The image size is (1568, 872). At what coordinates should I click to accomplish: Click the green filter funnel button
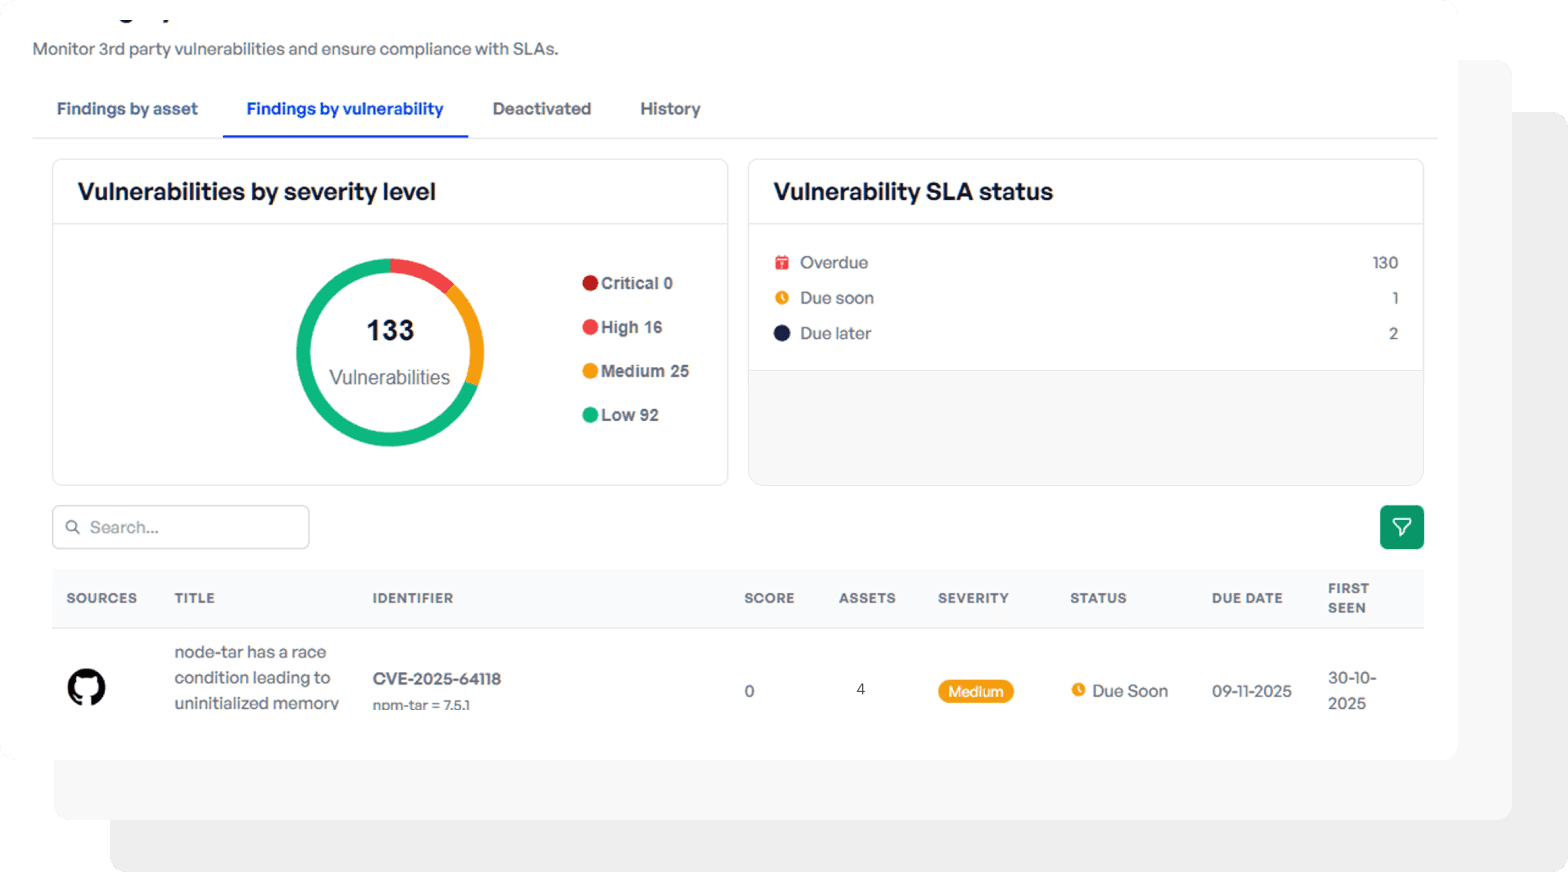[x=1401, y=527]
